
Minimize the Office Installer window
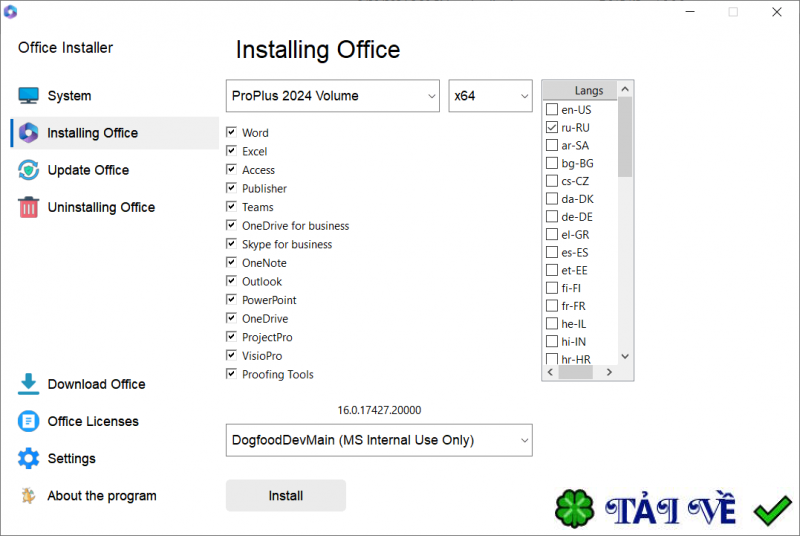690,12
